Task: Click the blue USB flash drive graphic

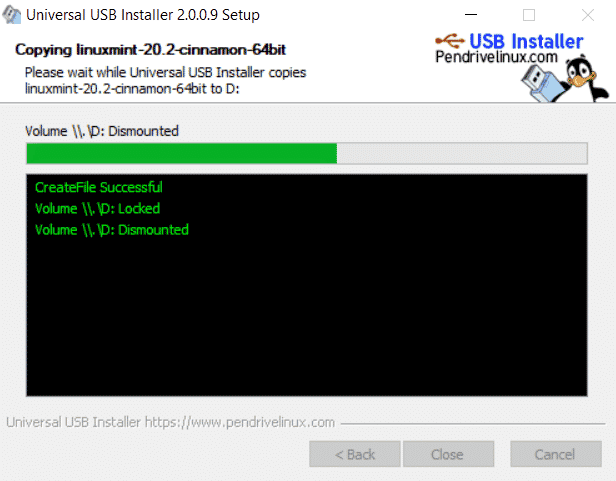Action: tap(543, 82)
